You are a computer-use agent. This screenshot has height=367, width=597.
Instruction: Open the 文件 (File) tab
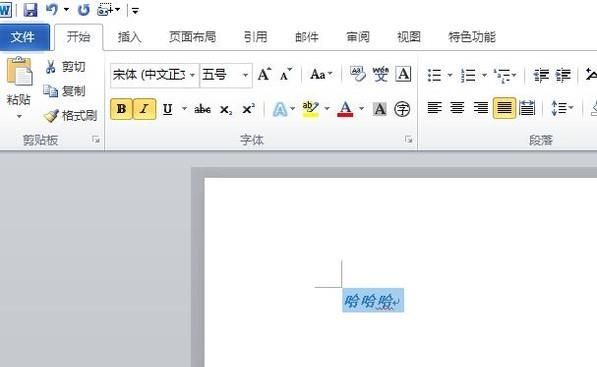24,37
